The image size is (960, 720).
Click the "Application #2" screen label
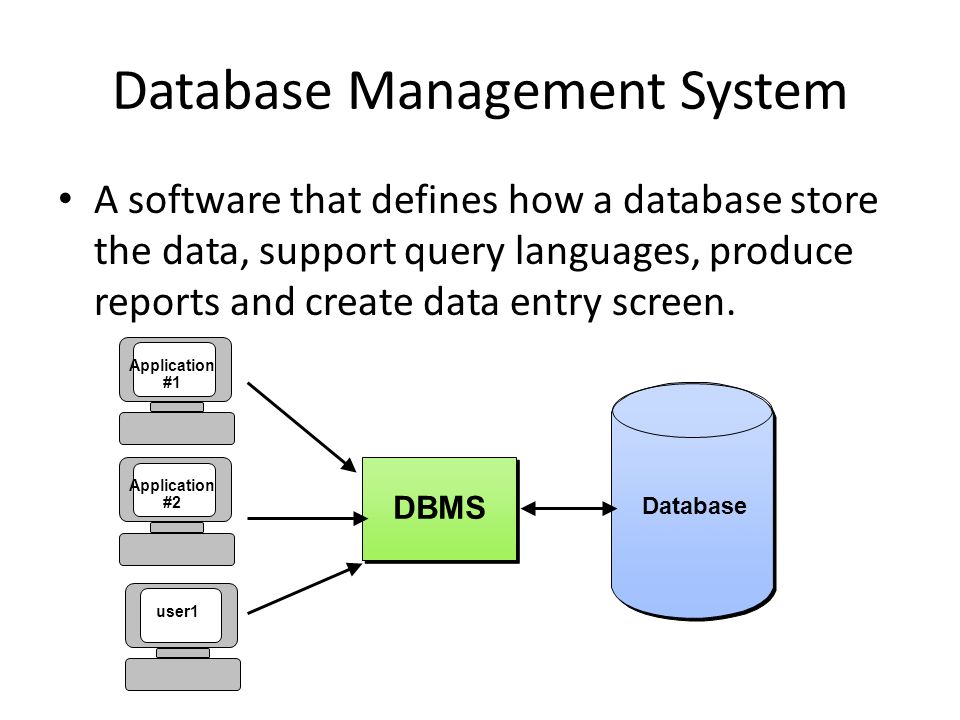tap(172, 493)
